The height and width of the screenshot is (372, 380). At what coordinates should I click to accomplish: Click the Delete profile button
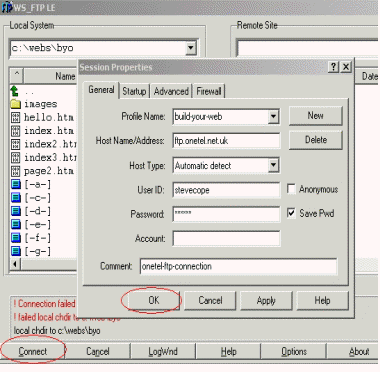pos(315,140)
